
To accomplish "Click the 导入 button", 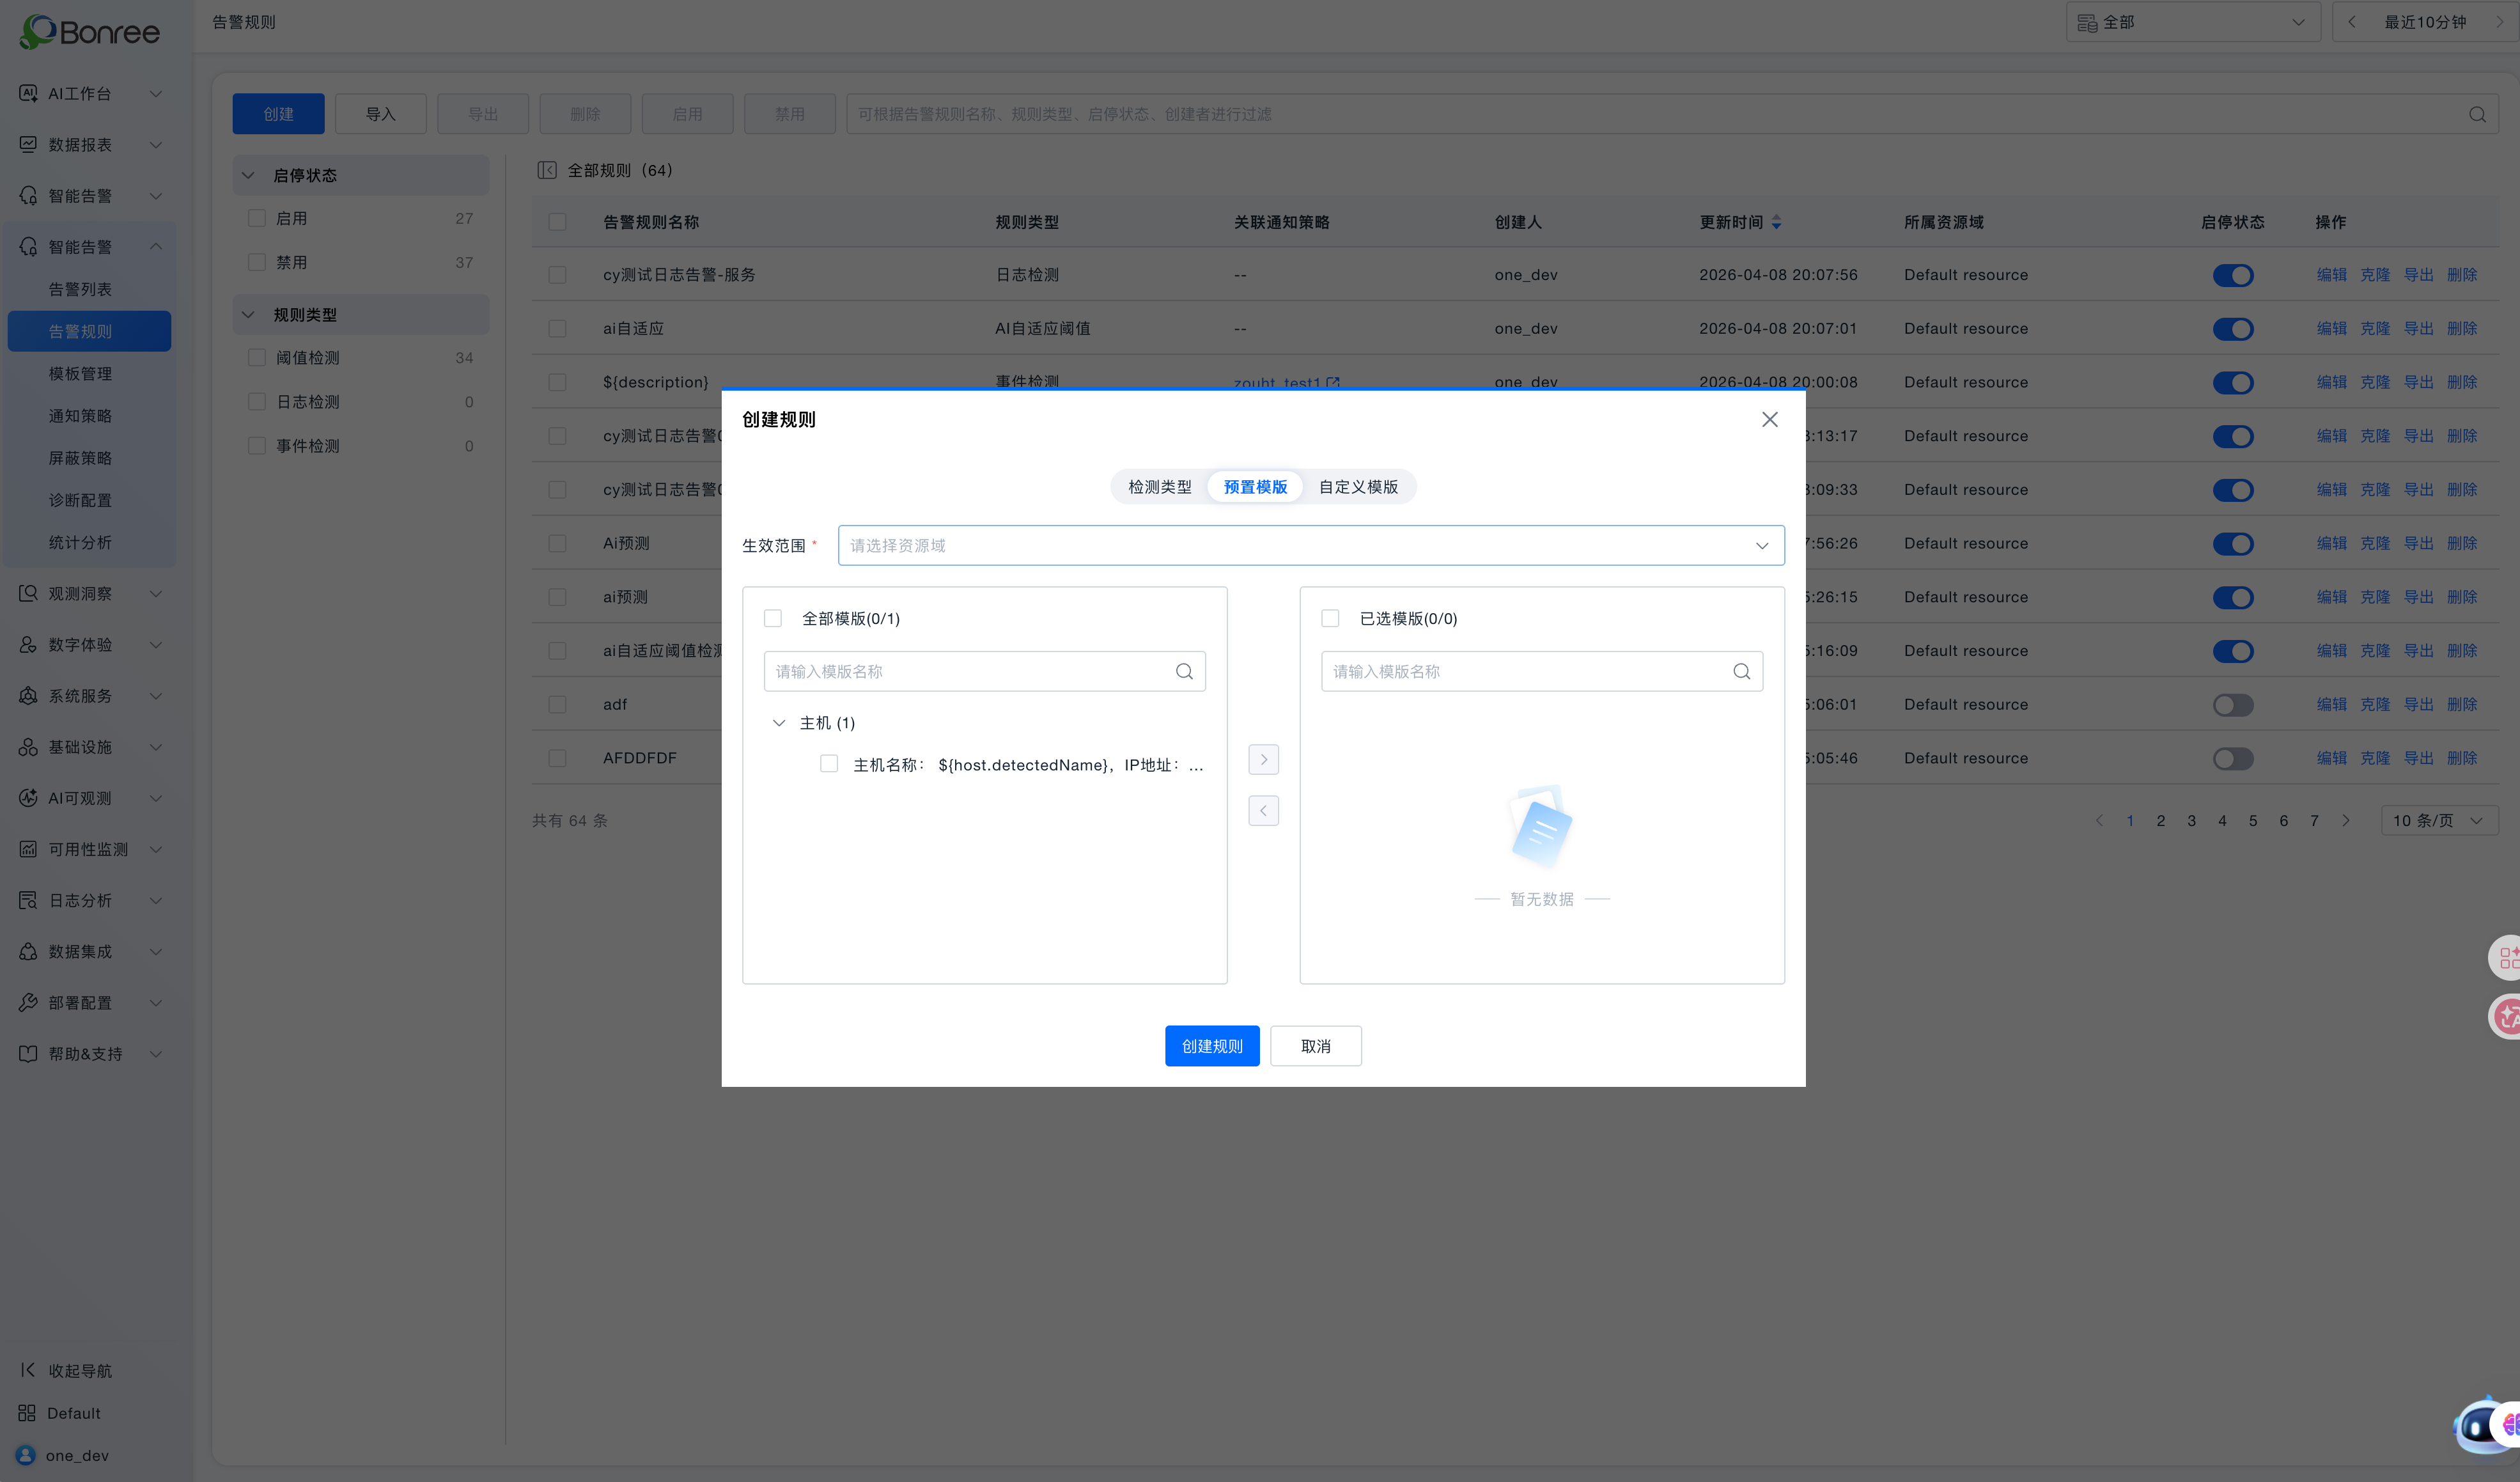I will click(x=380, y=114).
